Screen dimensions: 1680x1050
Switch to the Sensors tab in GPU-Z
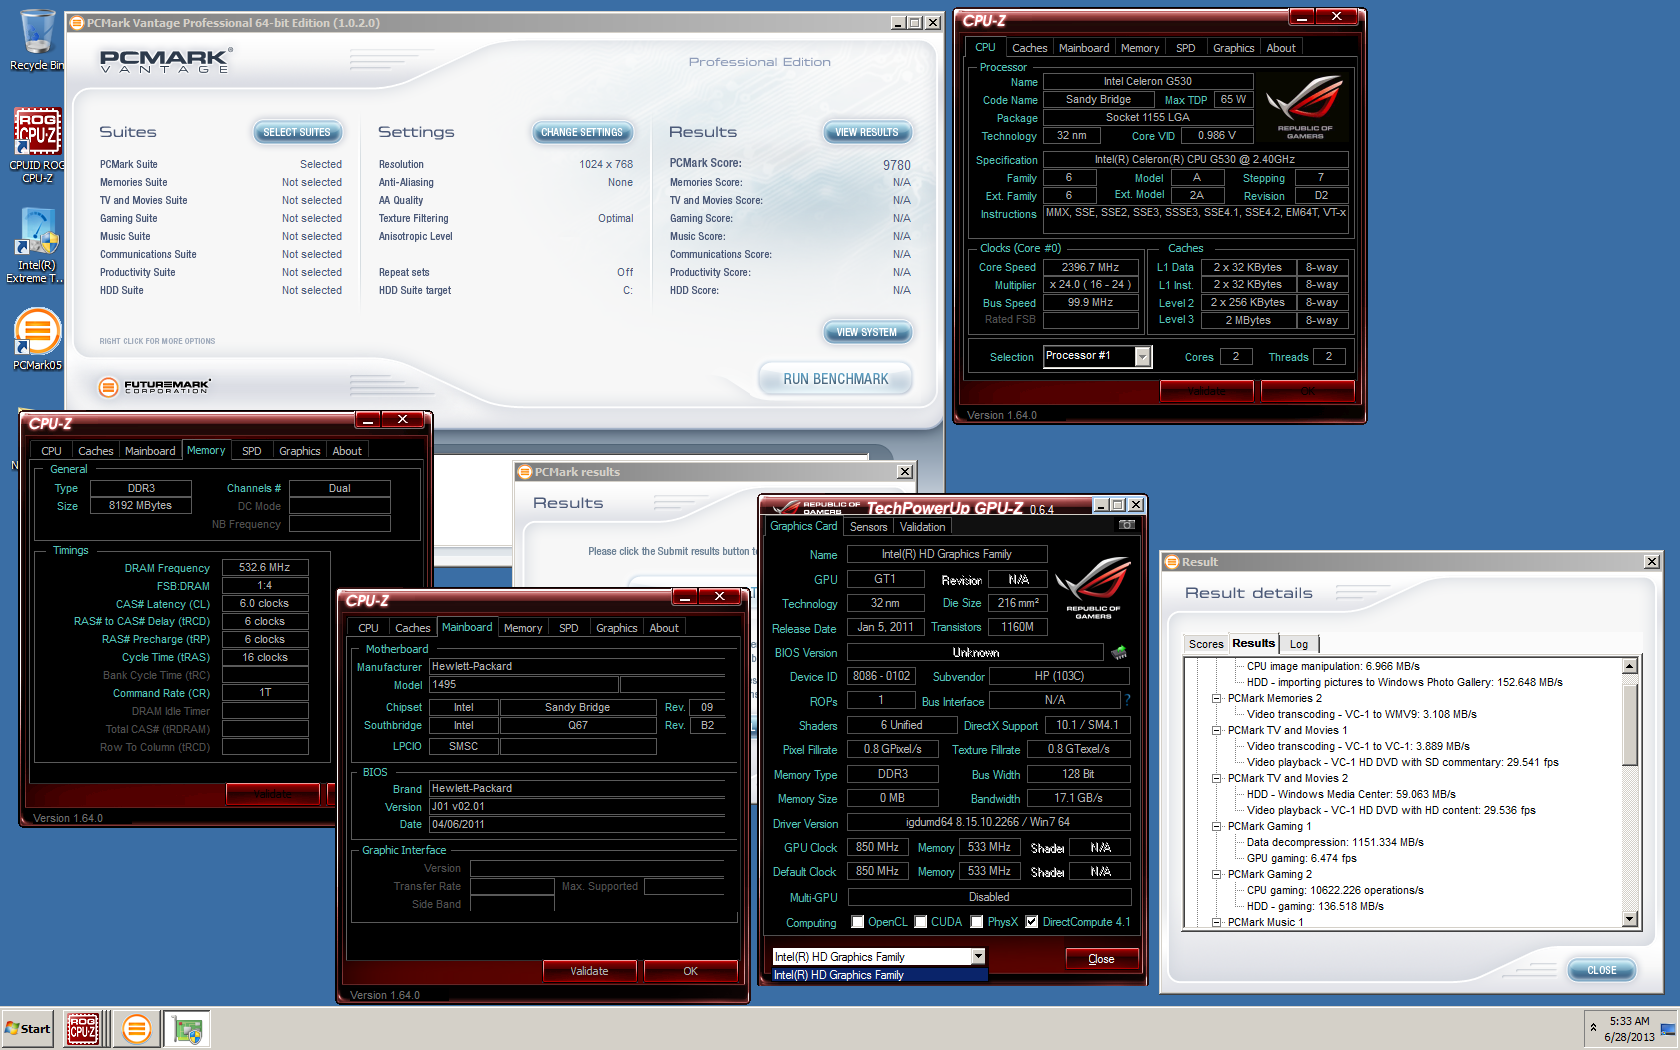(x=868, y=527)
